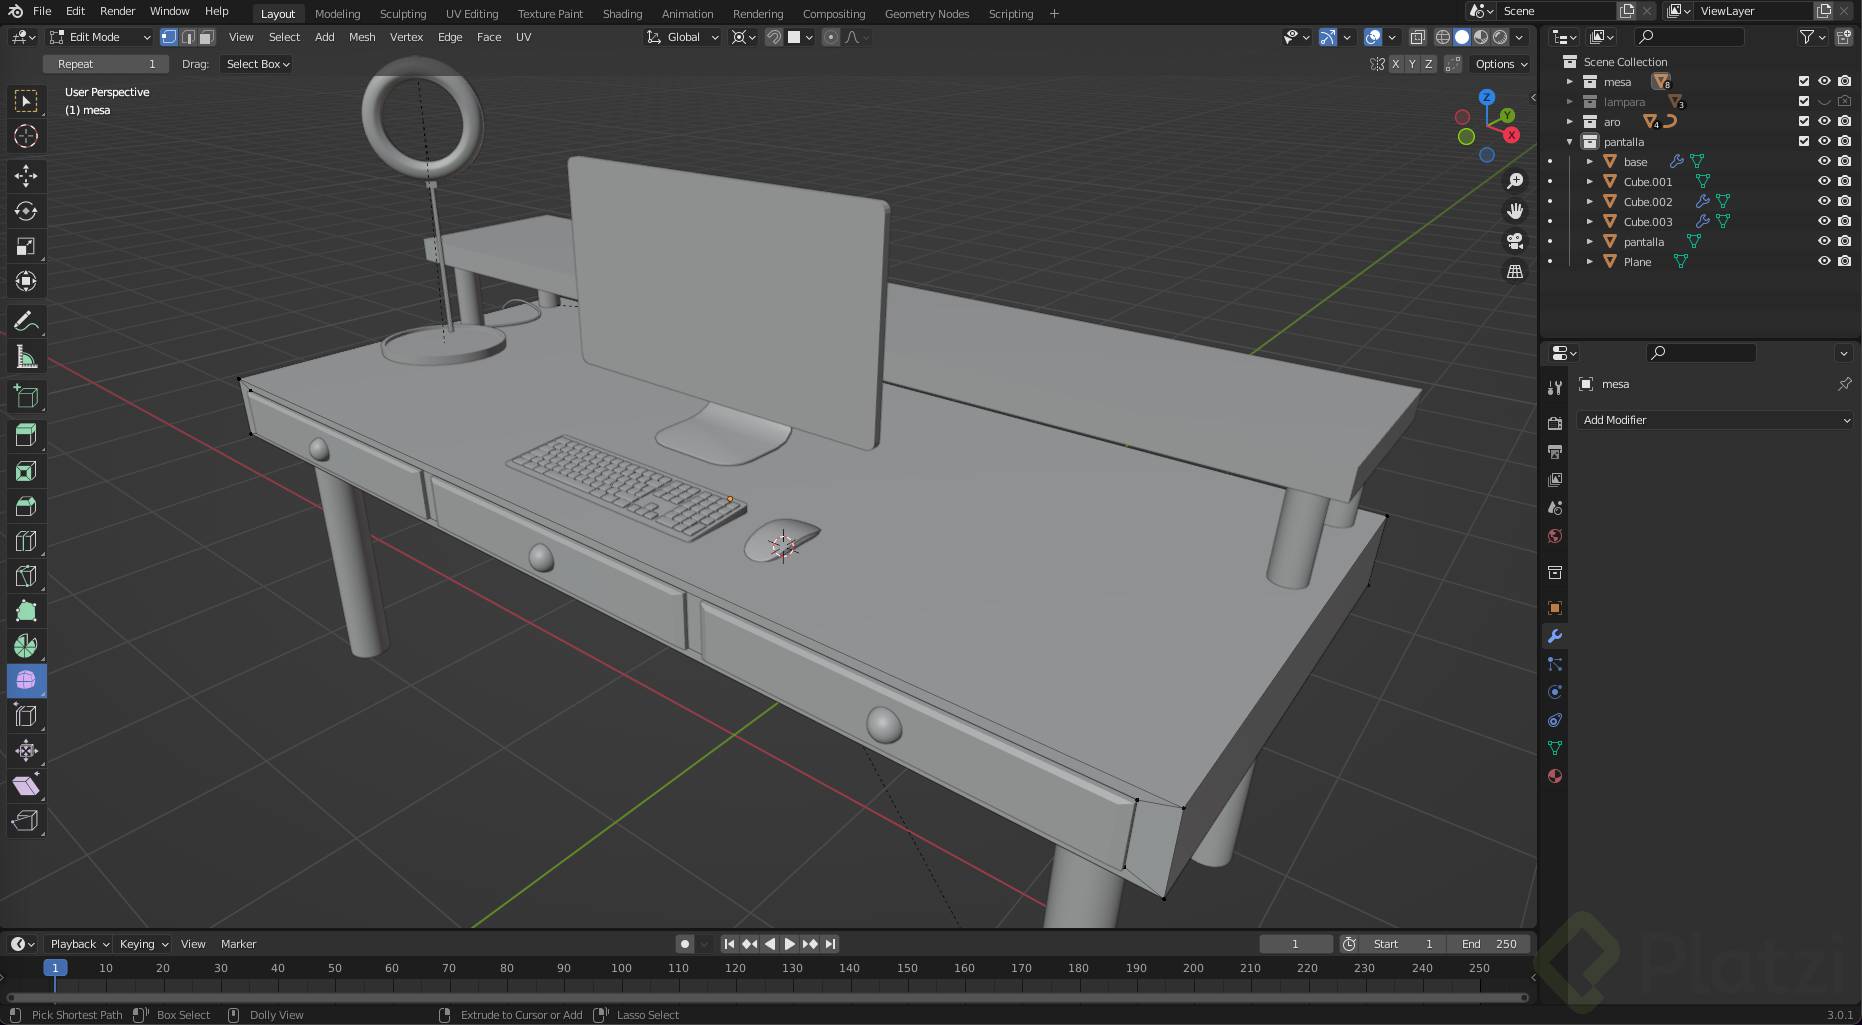Click frame 100 on the timeline ruler
This screenshot has height=1025, width=1862.
point(621,968)
